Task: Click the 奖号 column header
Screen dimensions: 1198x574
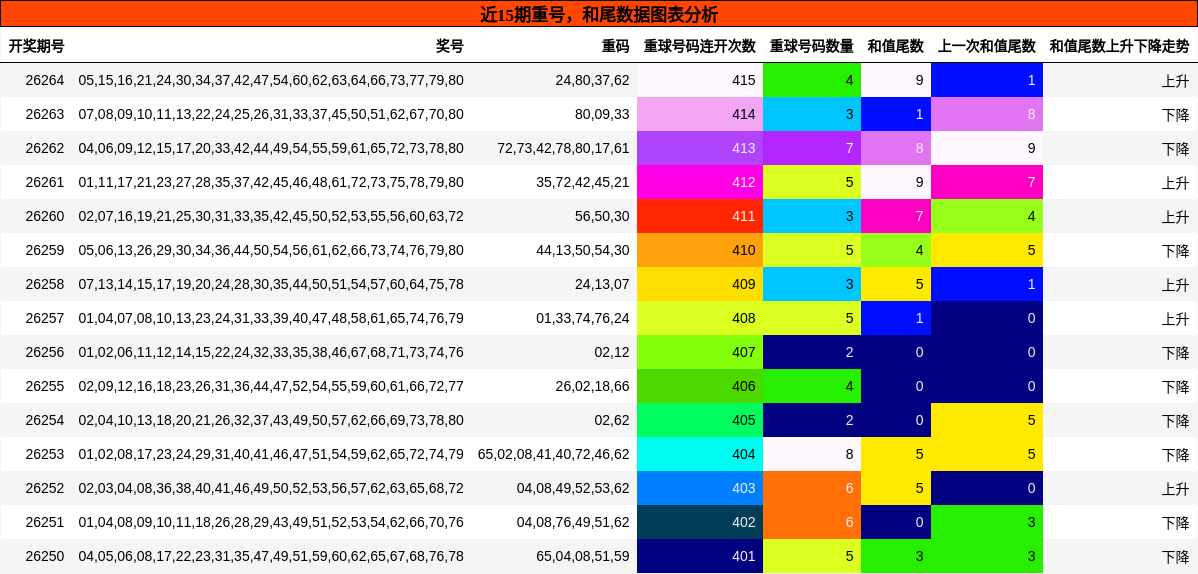Action: (x=450, y=47)
